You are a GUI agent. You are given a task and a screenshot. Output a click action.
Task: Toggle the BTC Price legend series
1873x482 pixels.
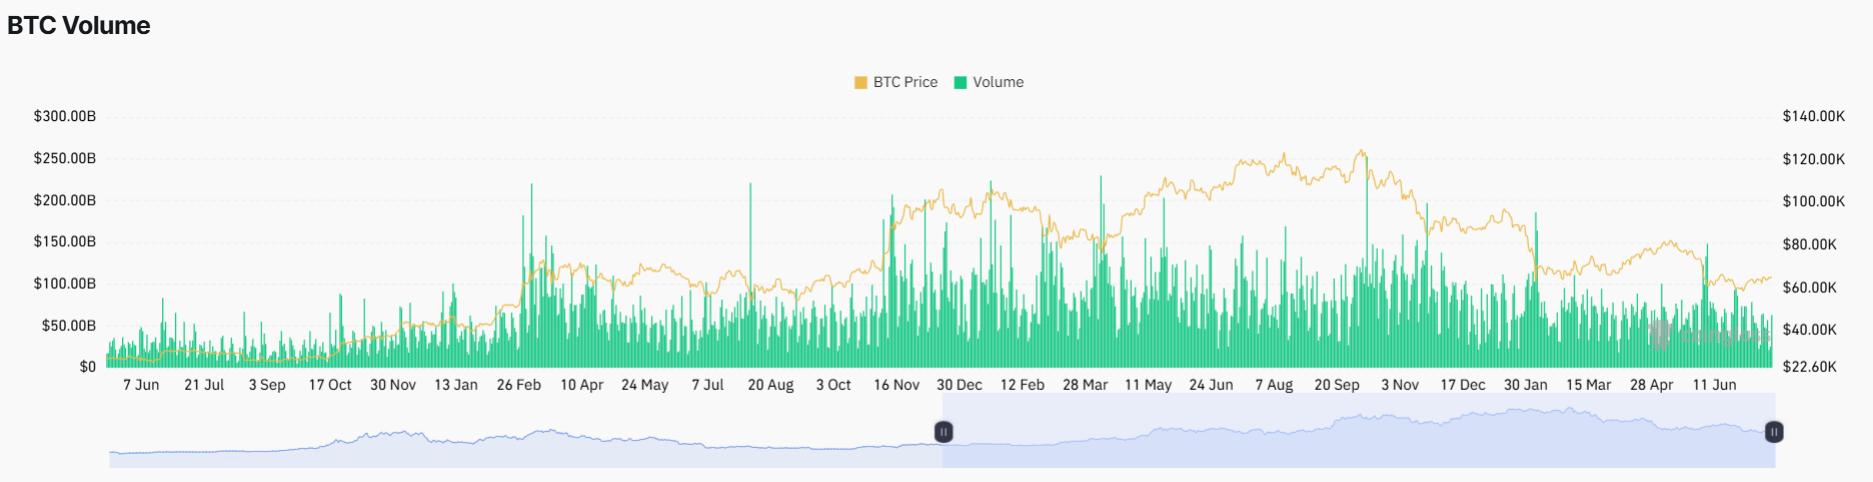896,82
